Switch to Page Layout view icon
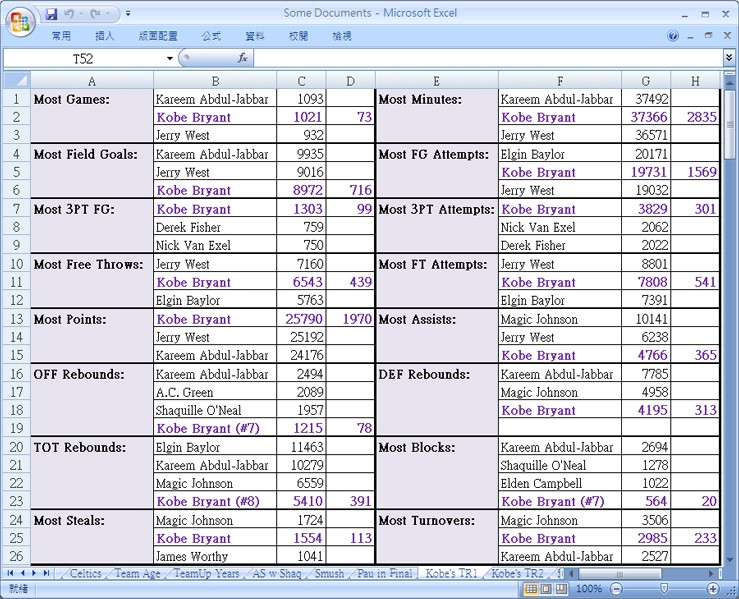Image resolution: width=739 pixels, height=599 pixels. [546, 589]
